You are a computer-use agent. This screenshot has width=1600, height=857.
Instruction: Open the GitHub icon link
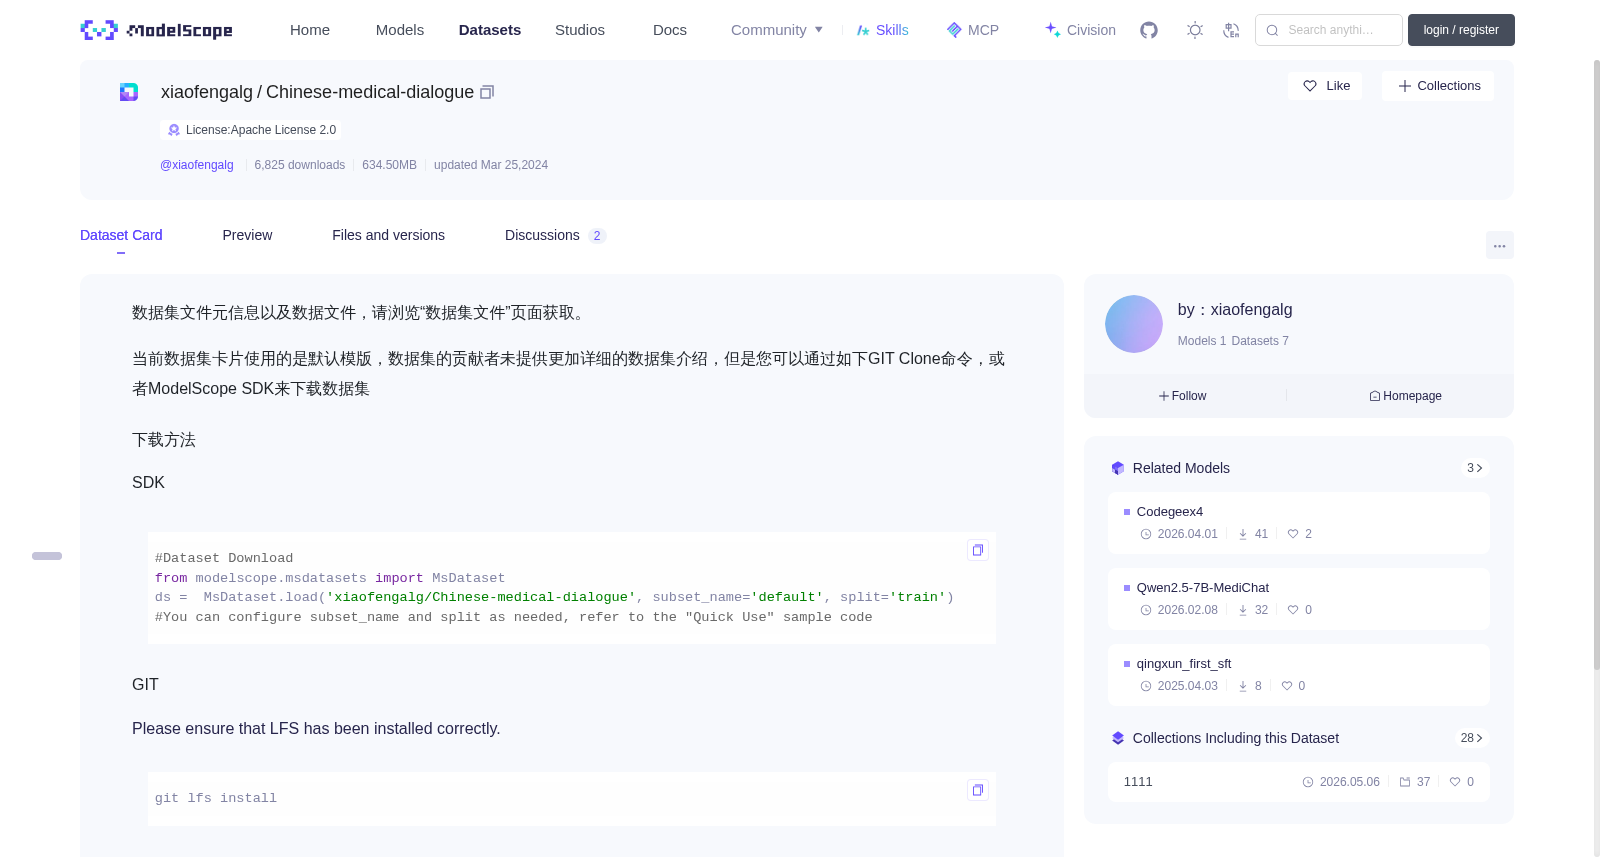coord(1149,30)
